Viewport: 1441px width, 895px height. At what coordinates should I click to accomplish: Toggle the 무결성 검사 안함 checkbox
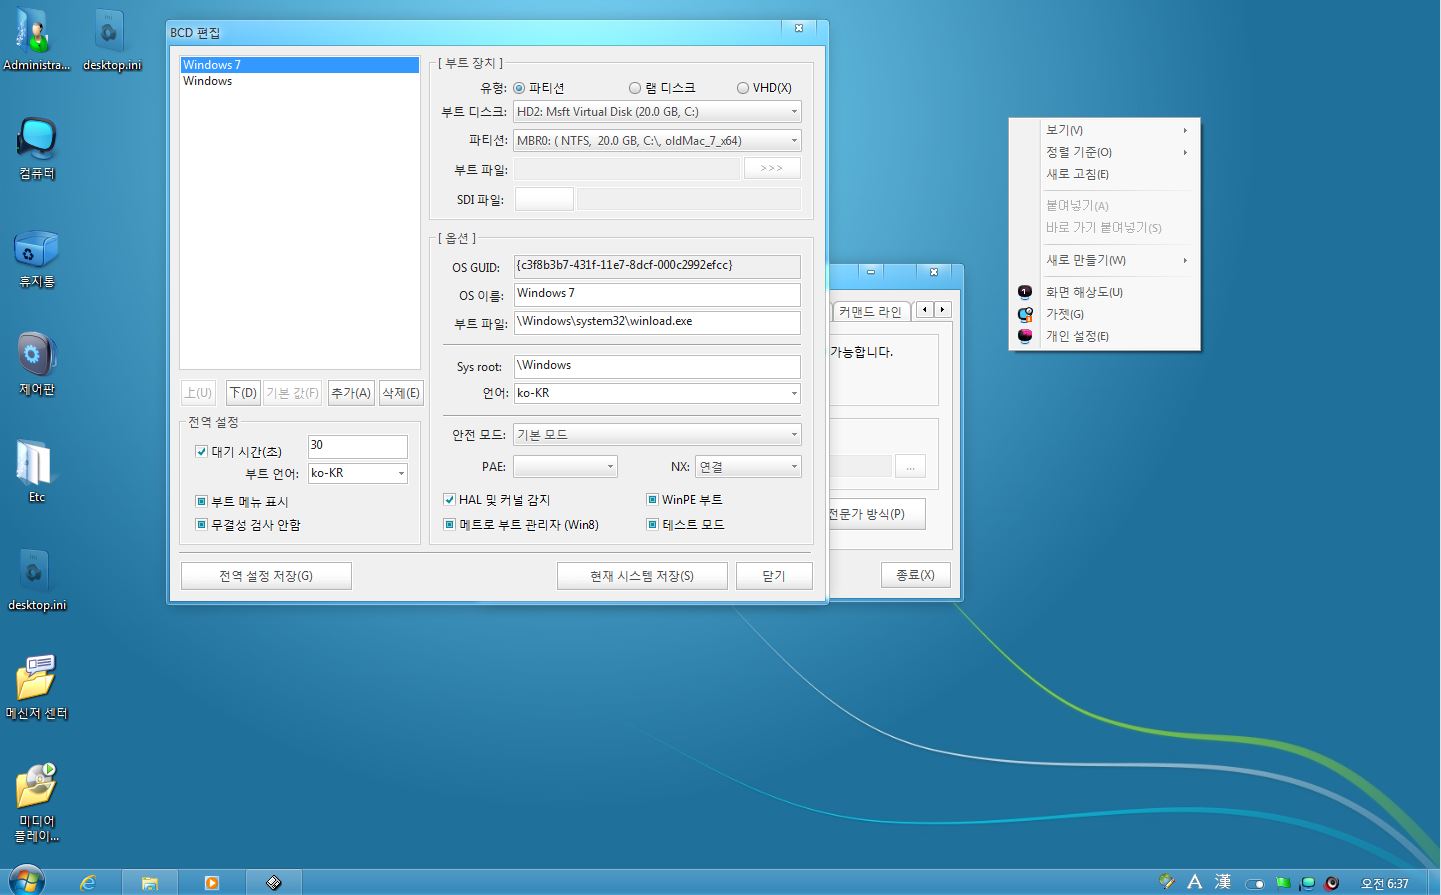[x=201, y=524]
